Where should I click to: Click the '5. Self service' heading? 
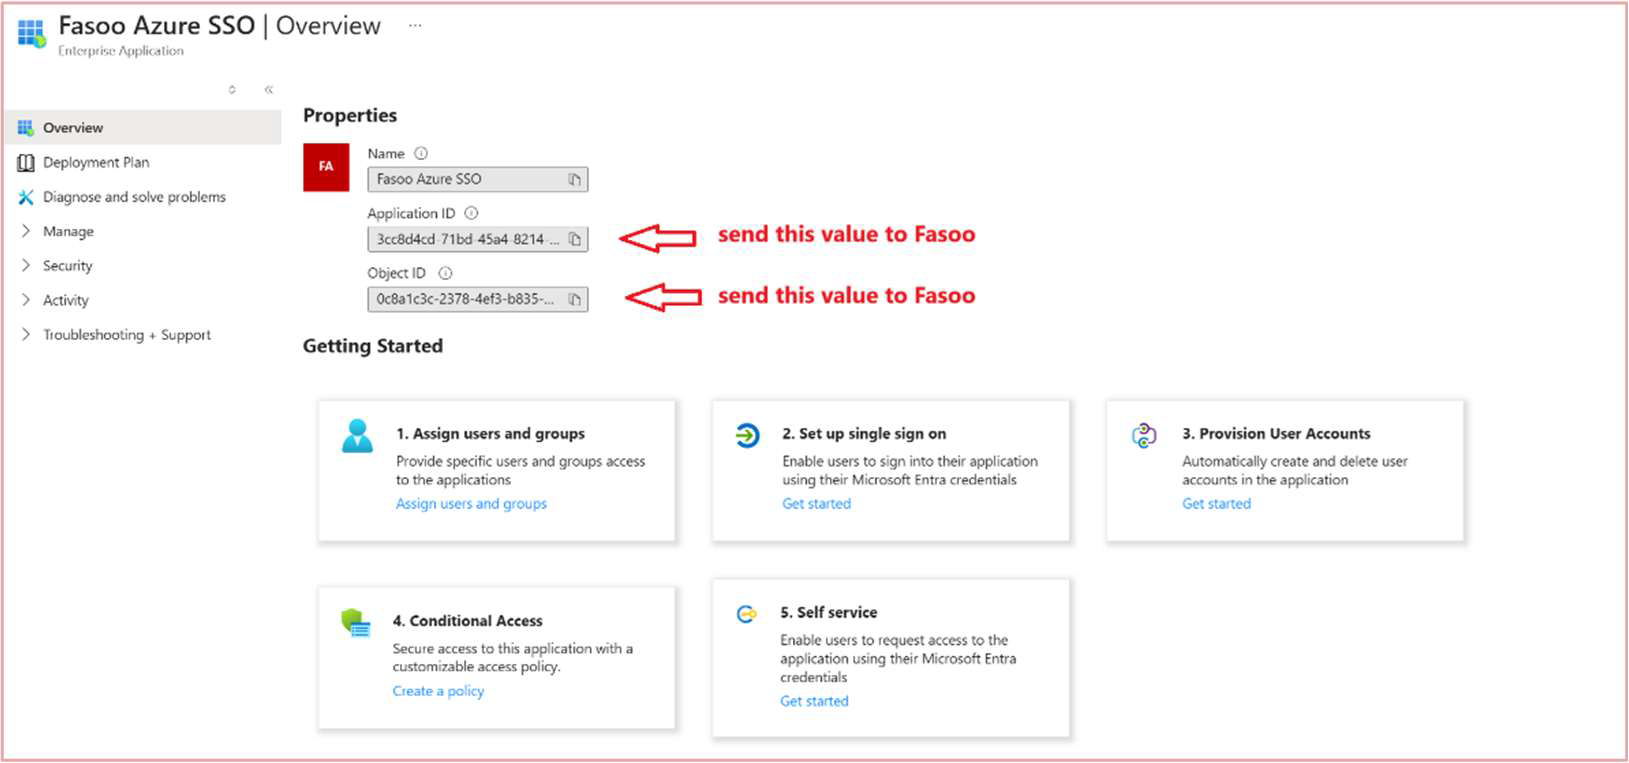click(x=829, y=613)
